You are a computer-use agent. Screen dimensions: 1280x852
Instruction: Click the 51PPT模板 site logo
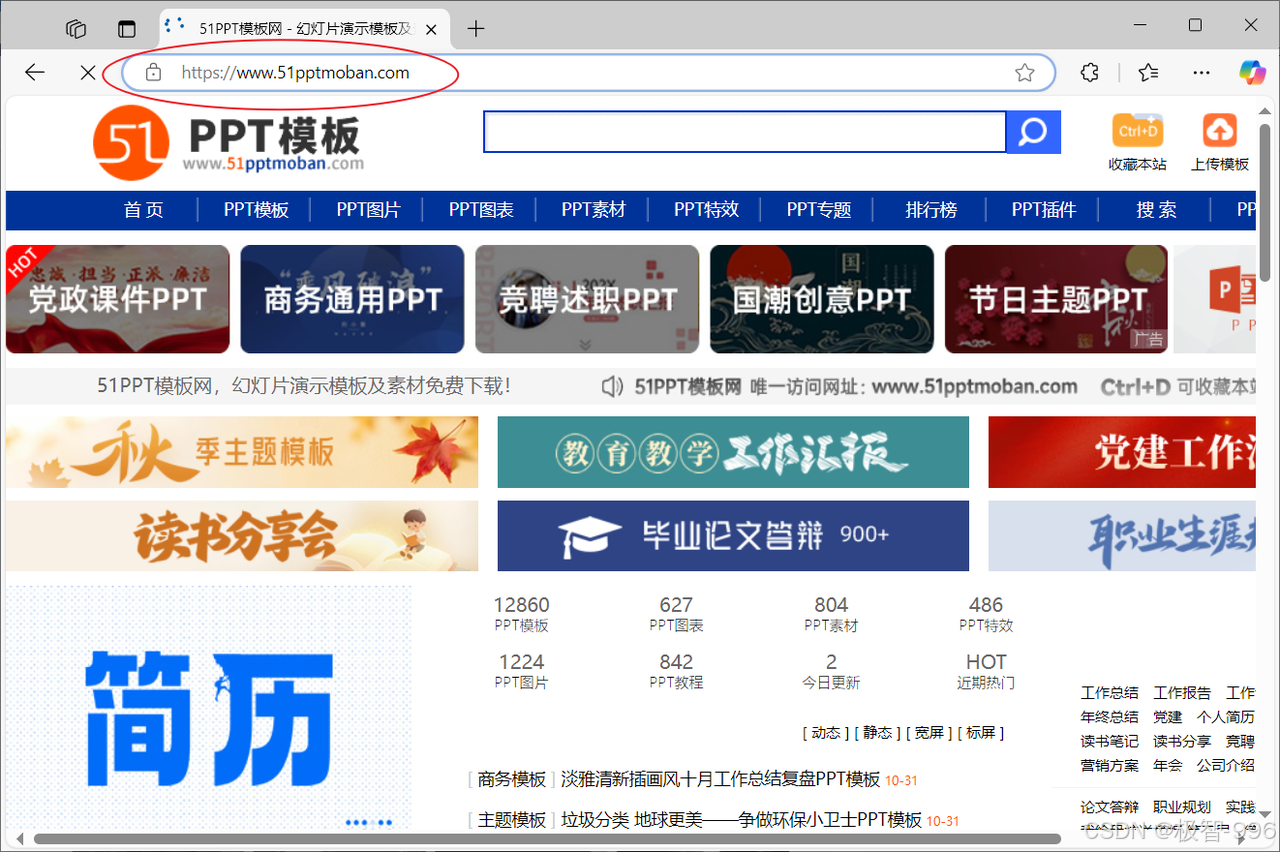tap(228, 143)
